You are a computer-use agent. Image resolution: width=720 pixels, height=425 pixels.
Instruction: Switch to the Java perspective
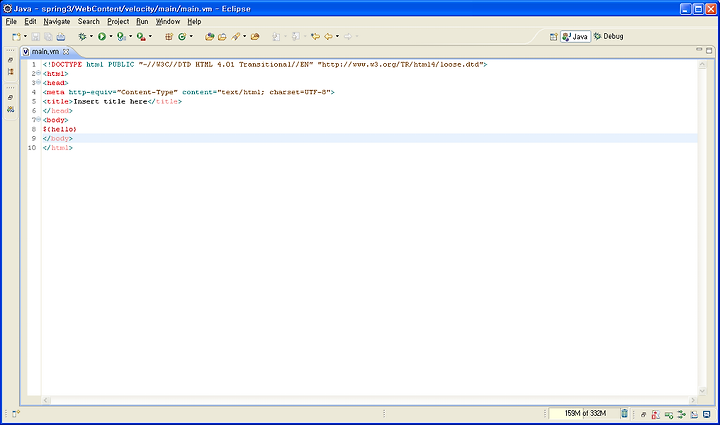[x=575, y=37]
